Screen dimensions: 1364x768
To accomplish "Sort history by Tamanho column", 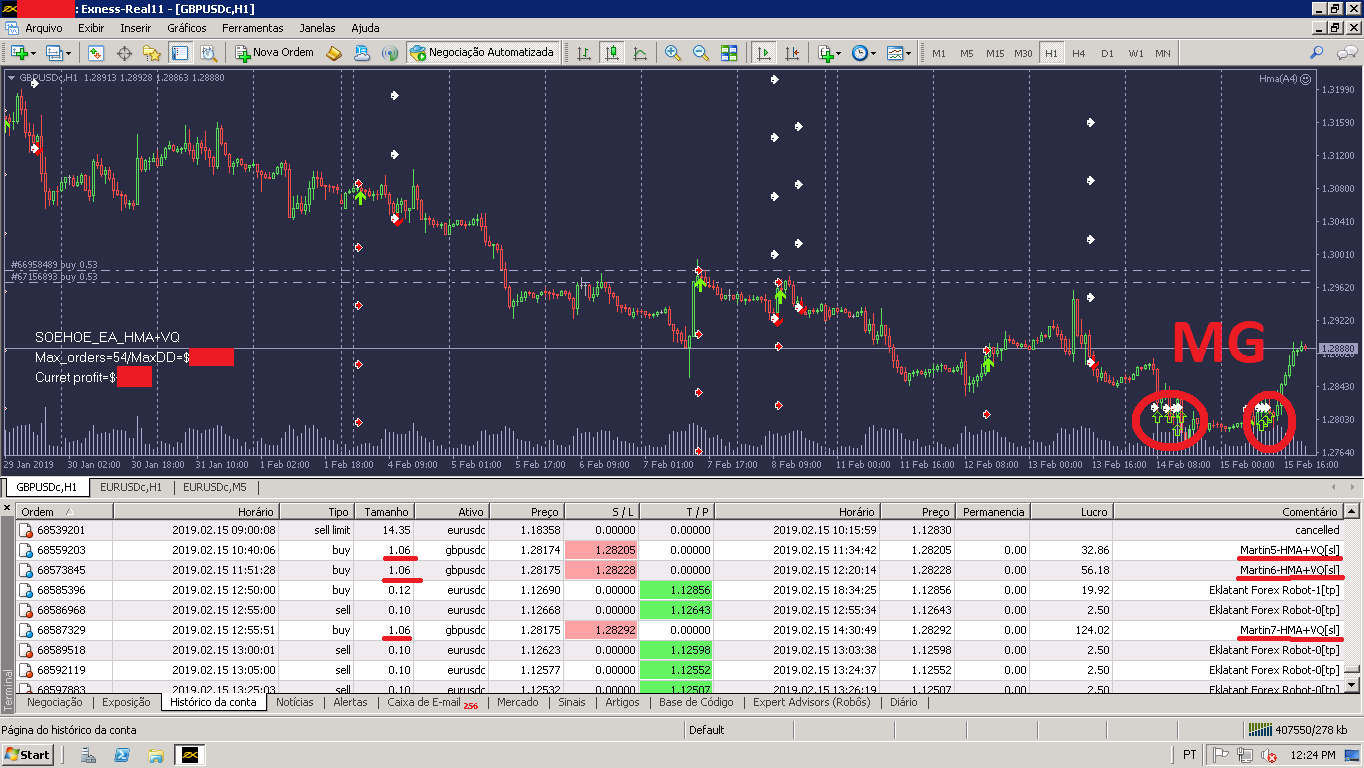I will pyautogui.click(x=383, y=511).
